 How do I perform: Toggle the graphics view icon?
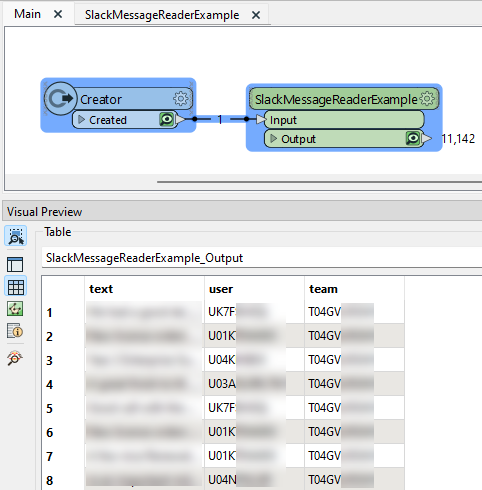point(15,309)
